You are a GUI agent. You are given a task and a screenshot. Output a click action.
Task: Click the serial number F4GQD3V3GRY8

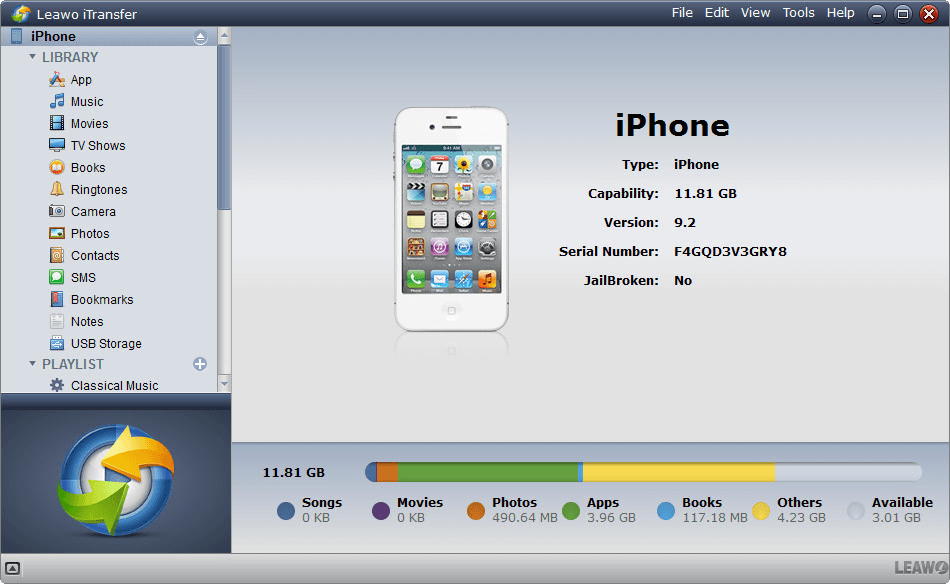(730, 251)
